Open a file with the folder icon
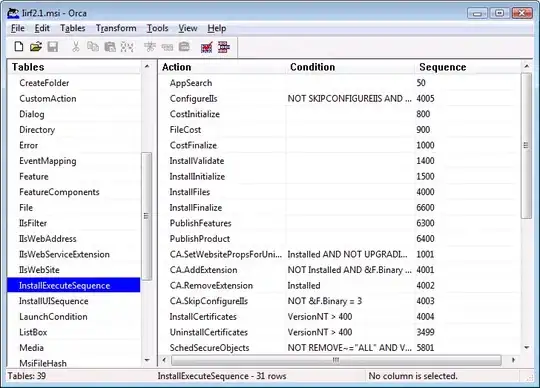 coord(35,47)
